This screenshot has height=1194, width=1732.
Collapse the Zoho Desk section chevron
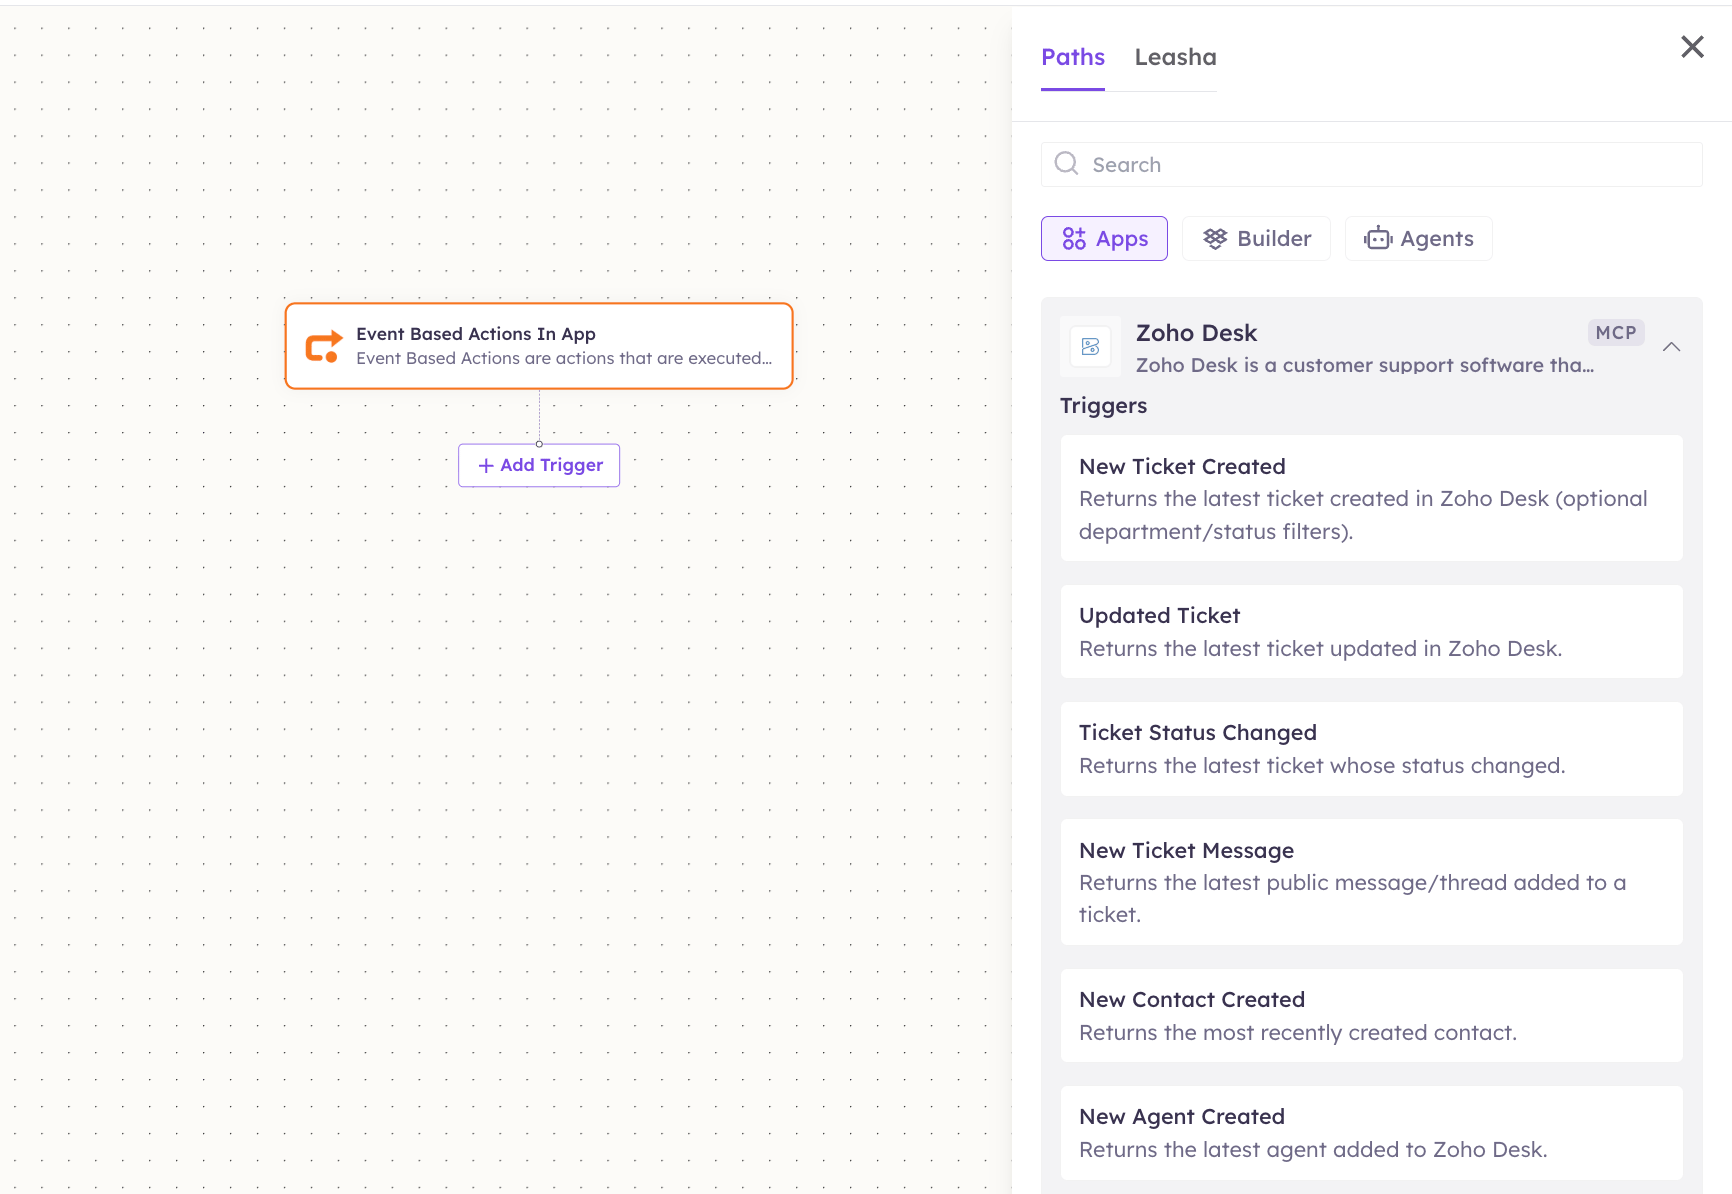click(x=1671, y=347)
